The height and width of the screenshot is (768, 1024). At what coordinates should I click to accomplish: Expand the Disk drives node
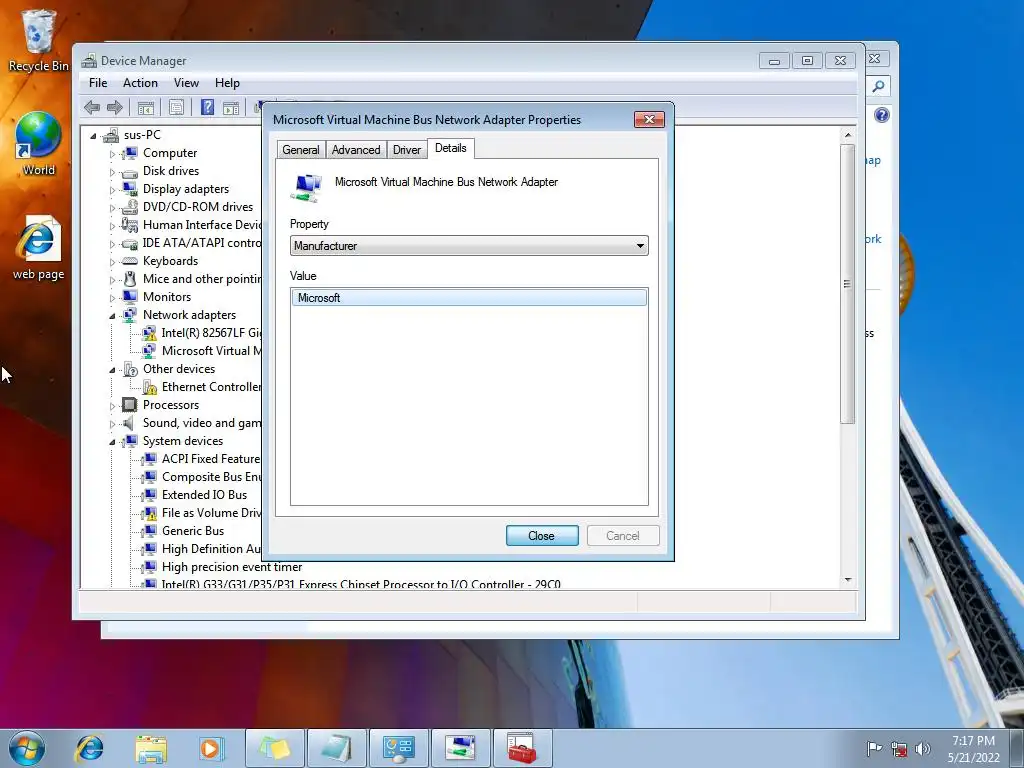tap(112, 172)
